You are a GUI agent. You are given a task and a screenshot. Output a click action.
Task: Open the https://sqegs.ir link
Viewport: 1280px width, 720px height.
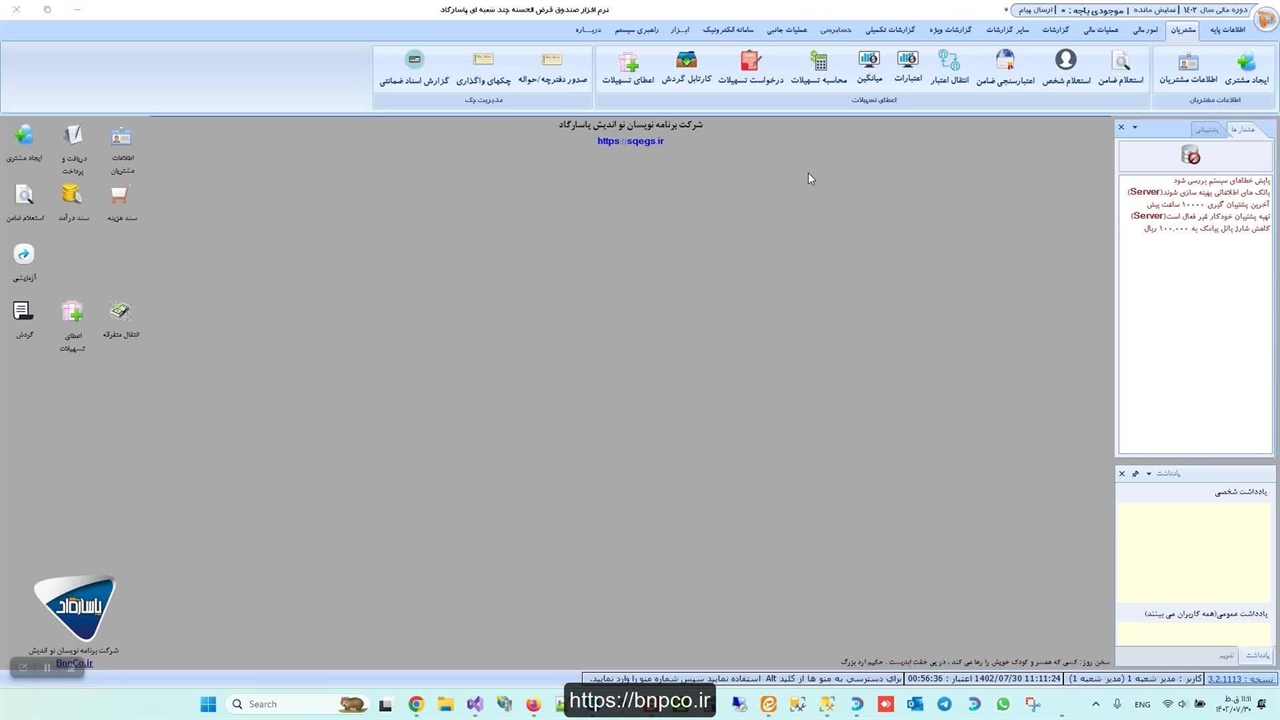click(630, 141)
